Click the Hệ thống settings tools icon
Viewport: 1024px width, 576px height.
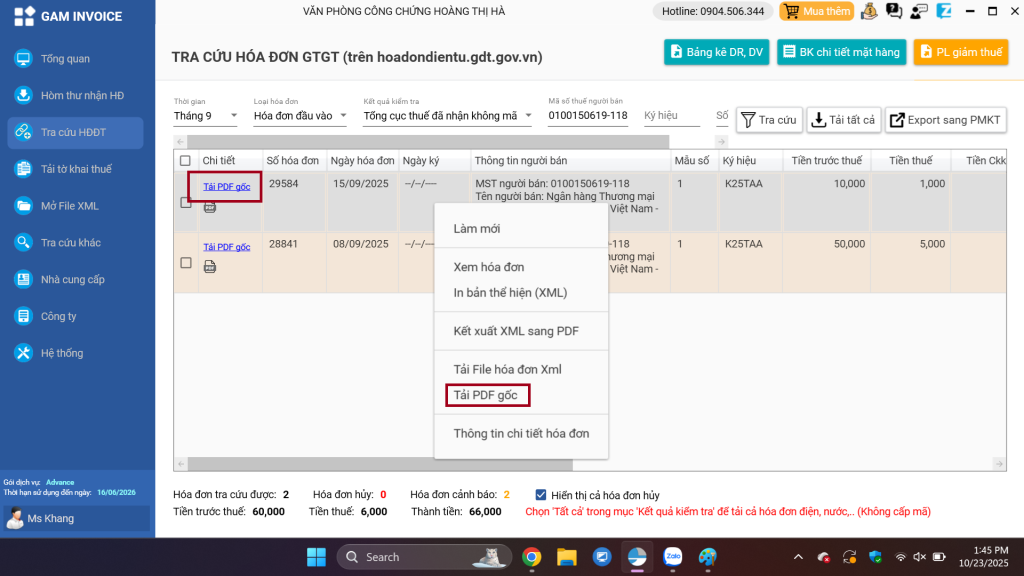pos(23,353)
